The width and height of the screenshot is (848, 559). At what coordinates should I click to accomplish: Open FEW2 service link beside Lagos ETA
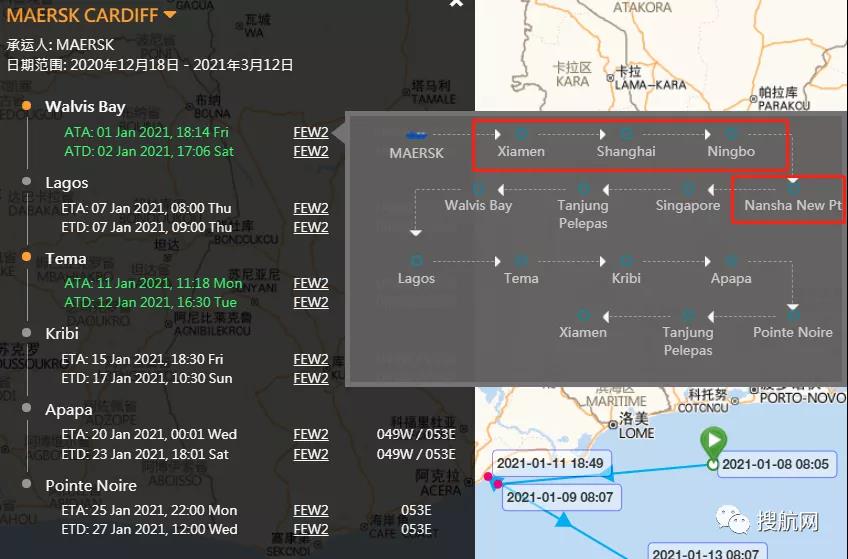pos(310,208)
